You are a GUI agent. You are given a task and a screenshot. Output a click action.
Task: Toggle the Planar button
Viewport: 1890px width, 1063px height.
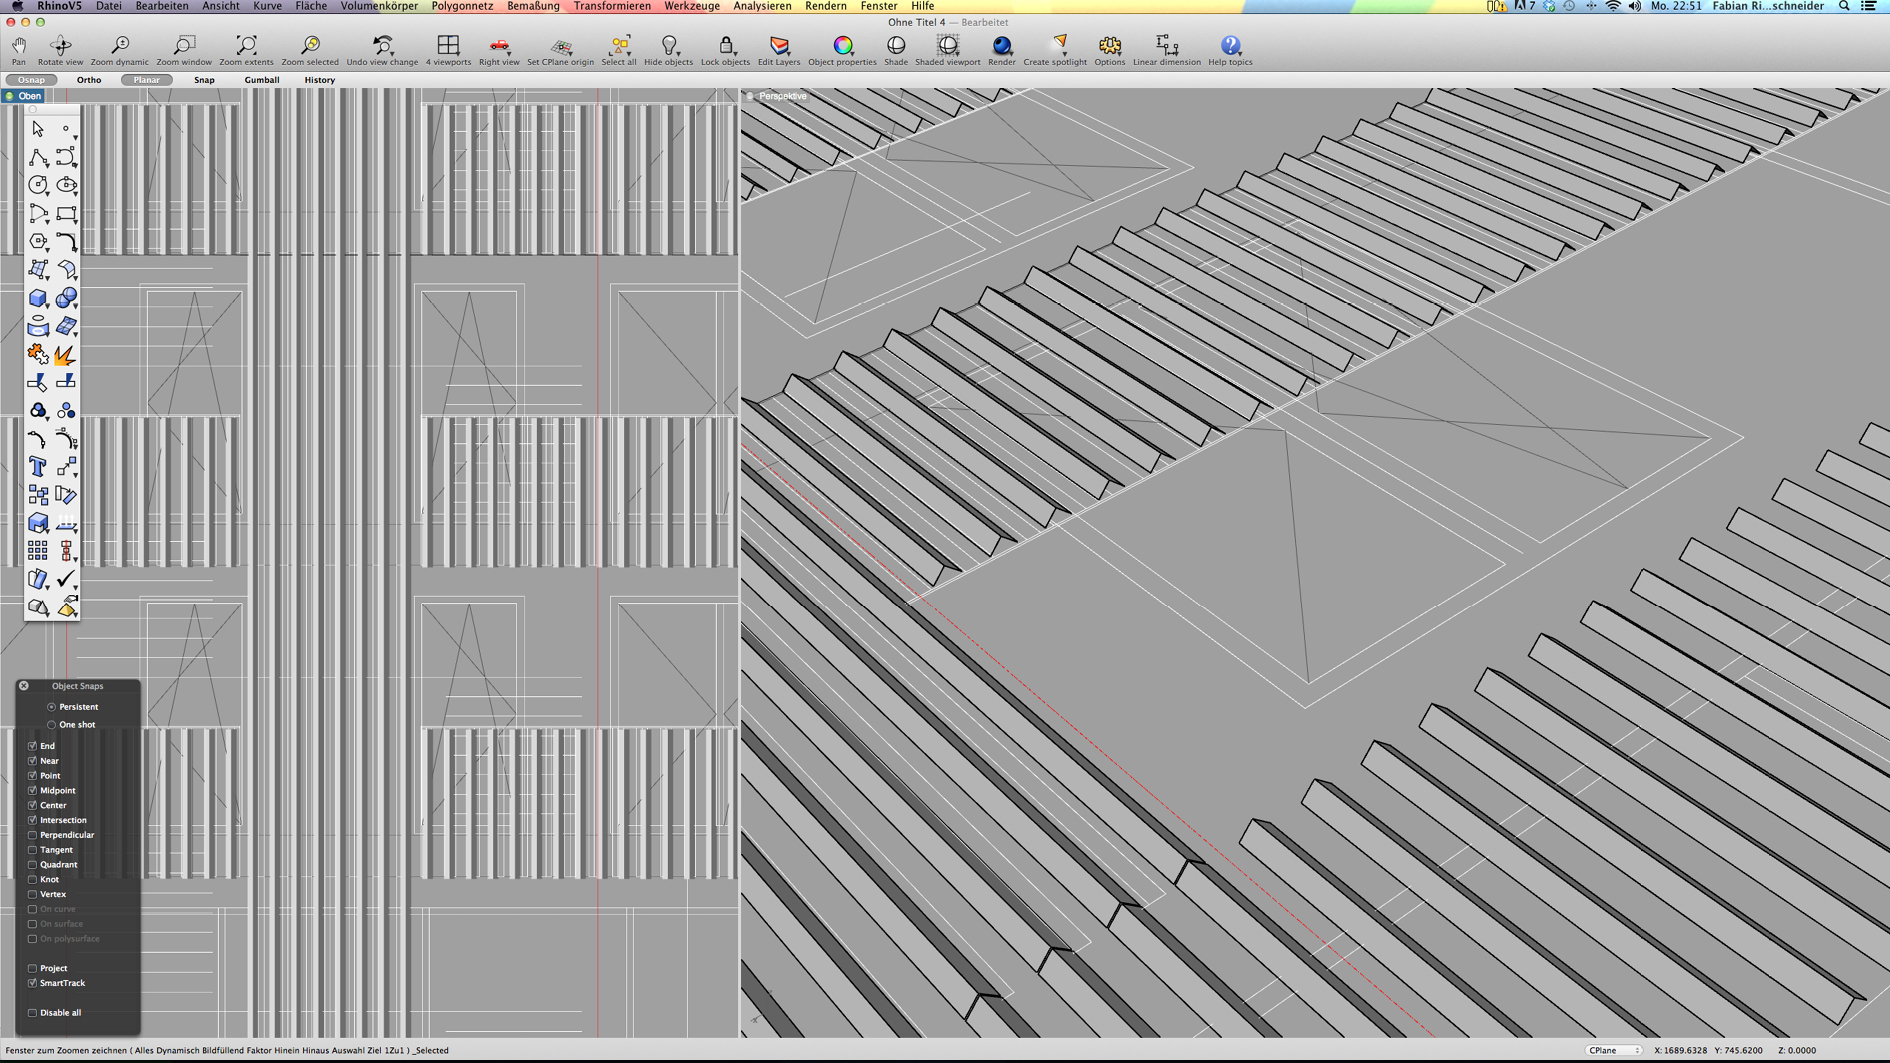pyautogui.click(x=147, y=80)
